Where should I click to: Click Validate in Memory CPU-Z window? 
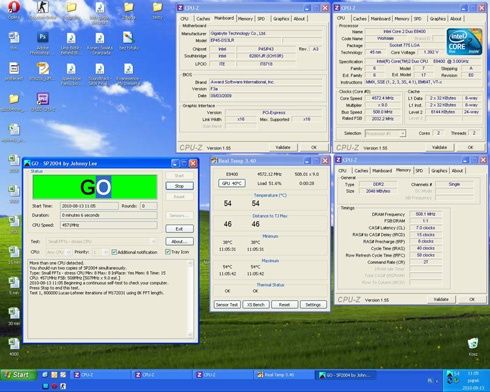pyautogui.click(x=441, y=299)
